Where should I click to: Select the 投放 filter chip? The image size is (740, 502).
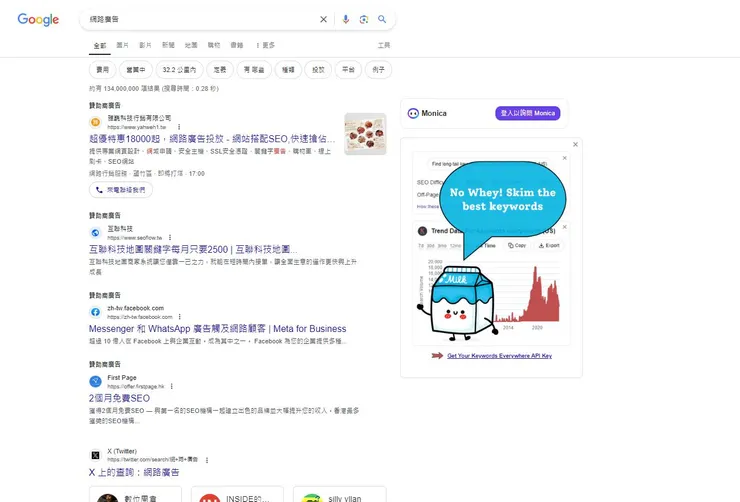coord(318,70)
